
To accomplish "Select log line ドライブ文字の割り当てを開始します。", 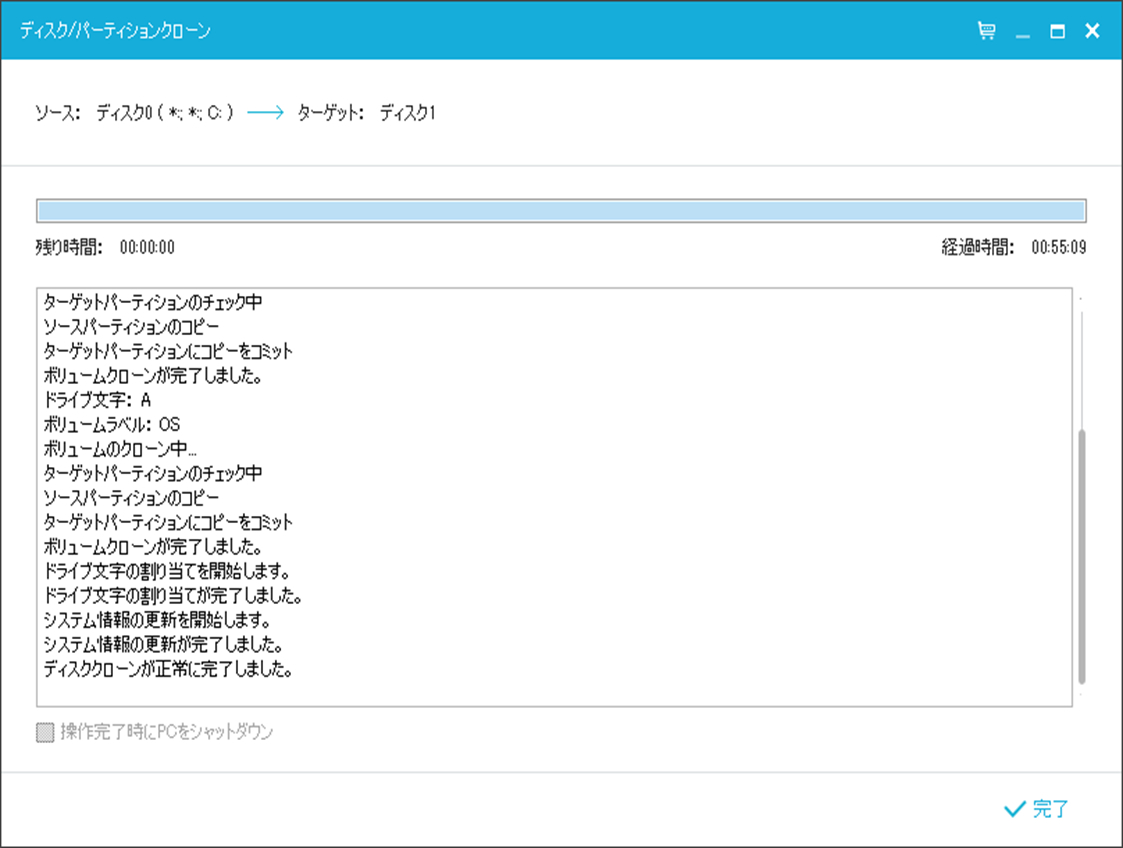I will coord(167,571).
